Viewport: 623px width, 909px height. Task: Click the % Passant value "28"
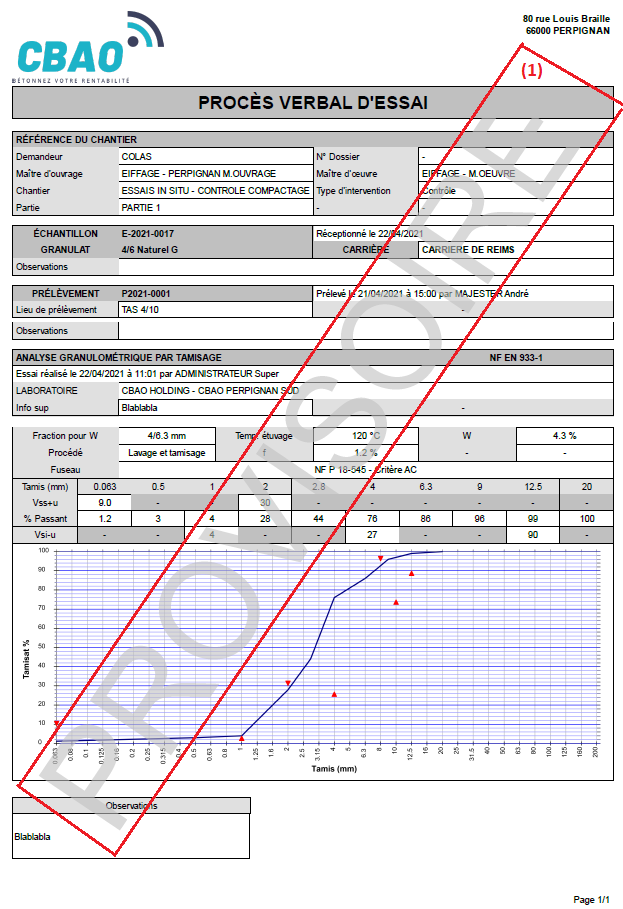click(265, 519)
